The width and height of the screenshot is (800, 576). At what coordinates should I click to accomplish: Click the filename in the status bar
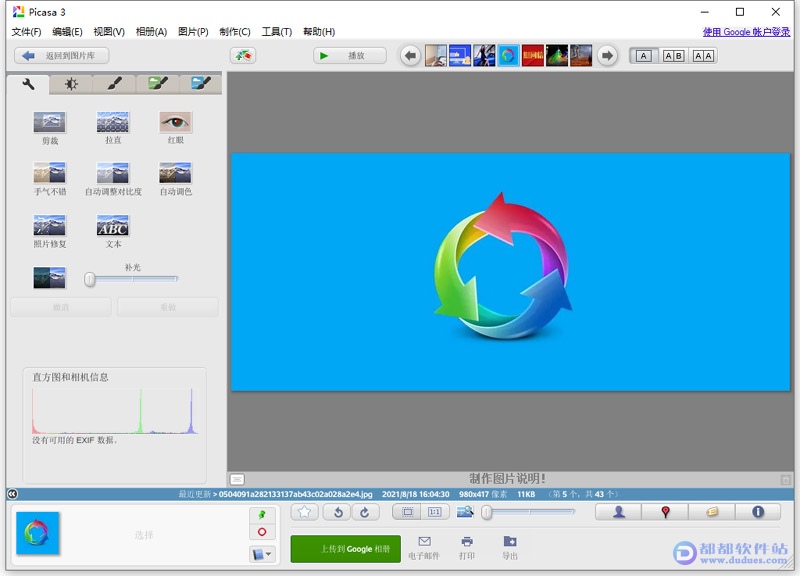point(295,494)
